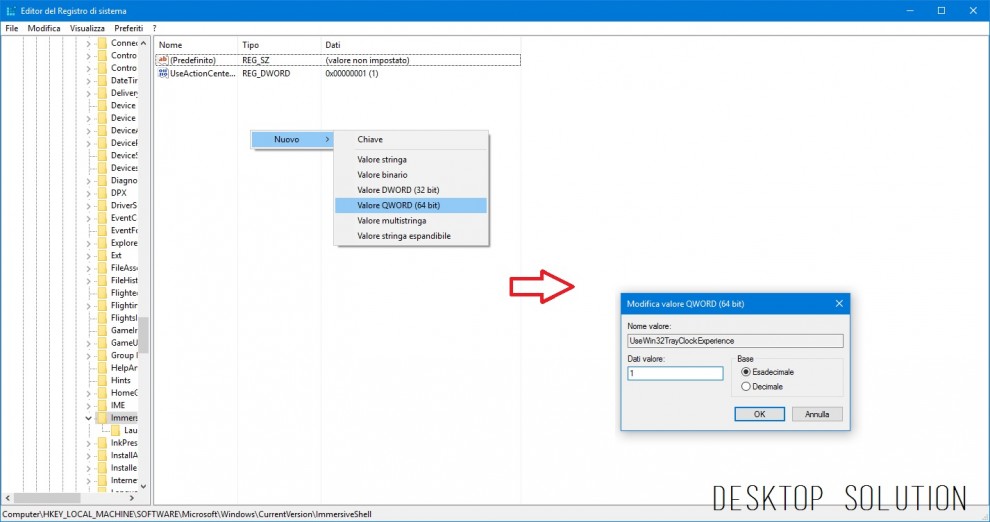The image size is (990, 522).
Task: Click the folder icon of the Flighte key
Action: (x=102, y=293)
